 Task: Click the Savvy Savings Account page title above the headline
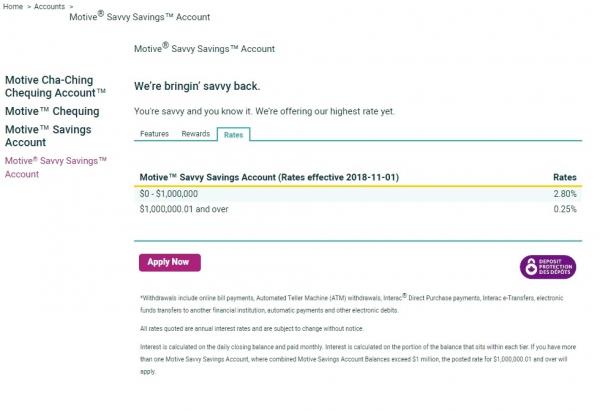point(204,48)
